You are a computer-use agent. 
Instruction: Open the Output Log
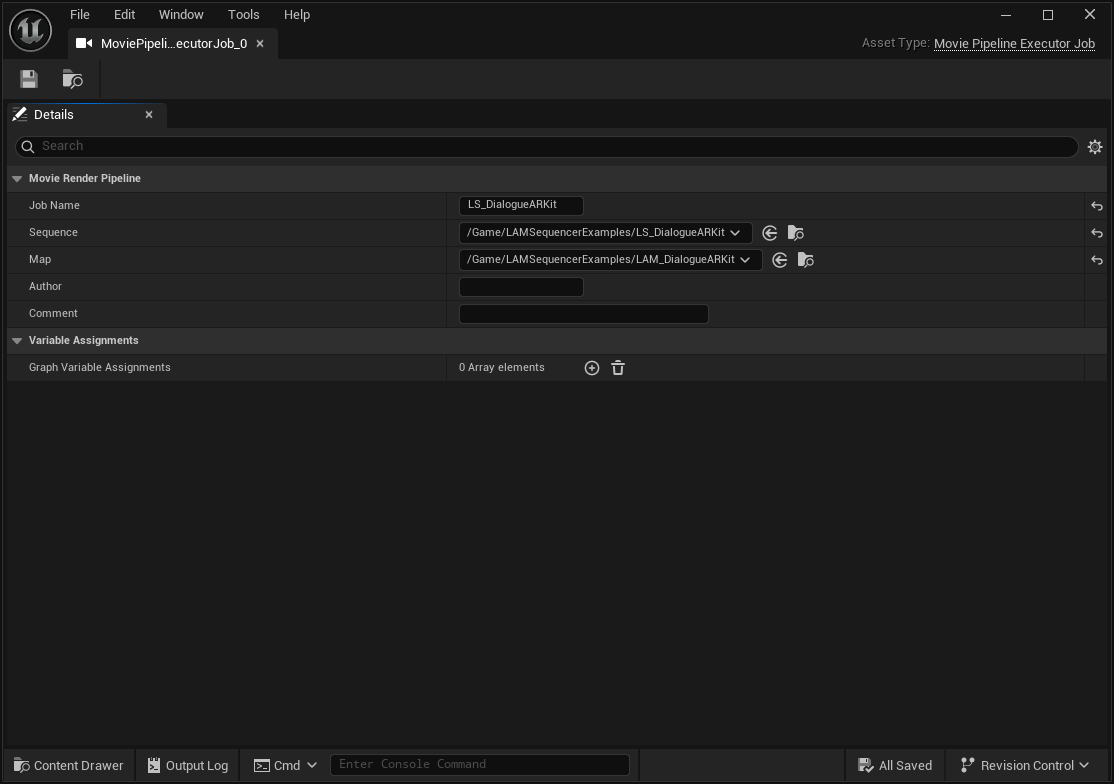pos(188,766)
